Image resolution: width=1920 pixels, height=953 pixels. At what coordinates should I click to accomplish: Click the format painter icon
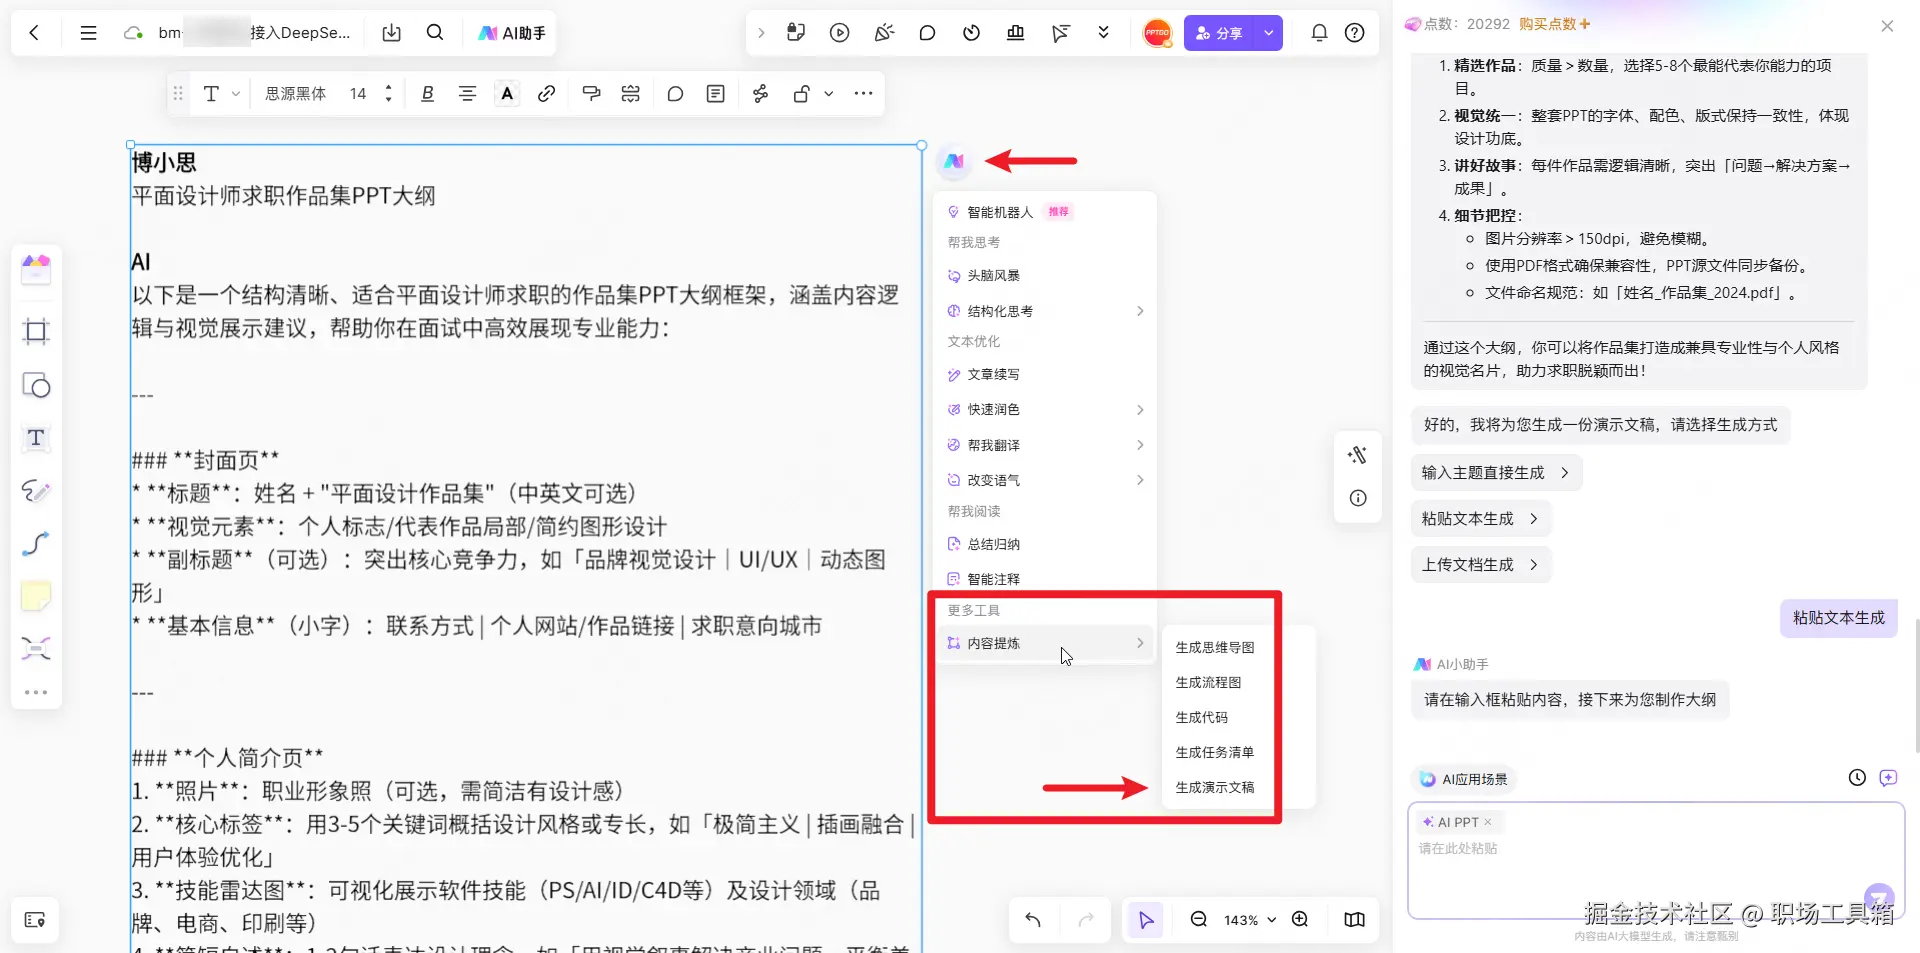591,94
